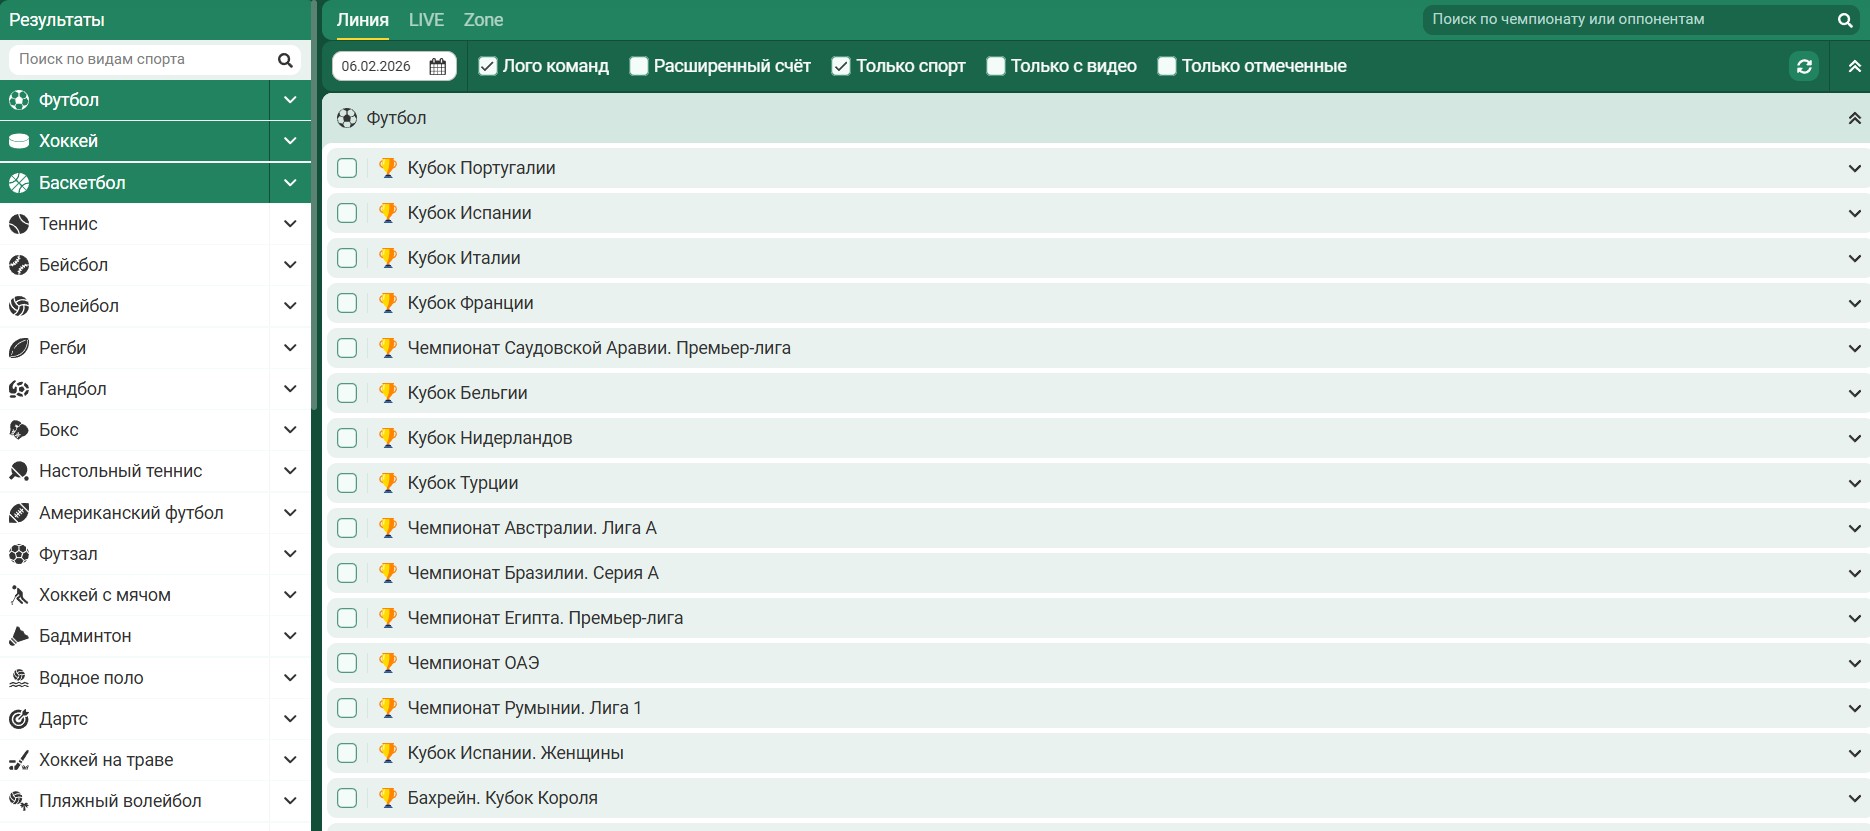1870x831 pixels.
Task: Open Баскетбол in the sports sidebar
Action: pos(82,183)
